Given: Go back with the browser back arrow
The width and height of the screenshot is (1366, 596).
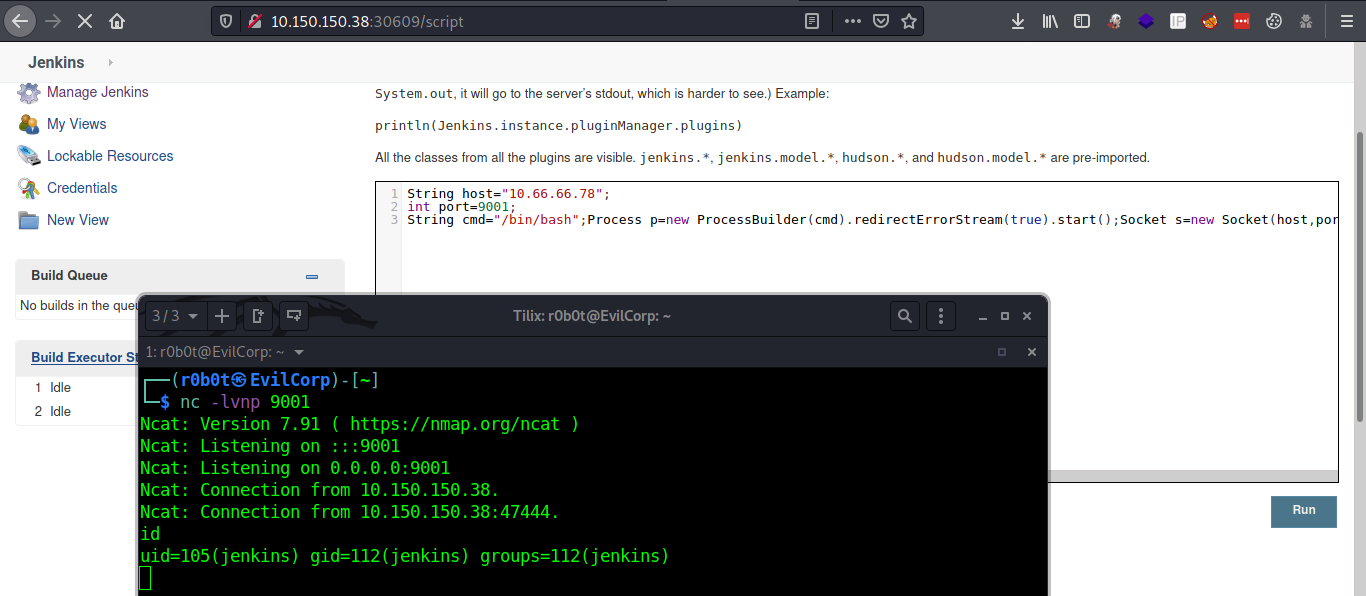Looking at the screenshot, I should [x=20, y=21].
